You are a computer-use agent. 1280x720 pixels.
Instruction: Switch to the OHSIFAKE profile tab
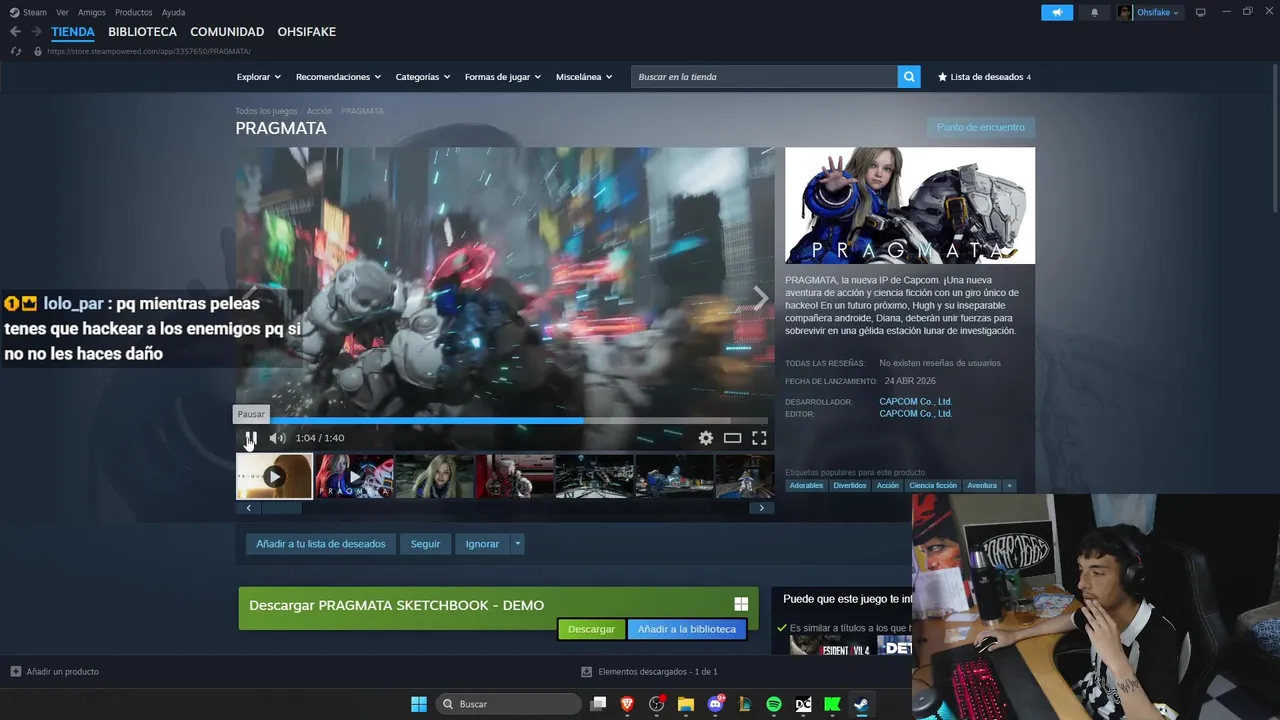307,32
